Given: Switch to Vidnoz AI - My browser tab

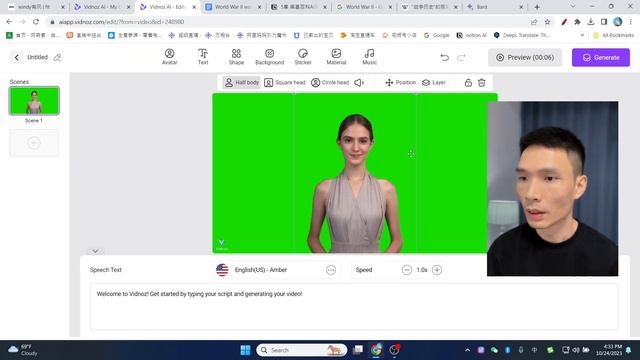Looking at the screenshot, I should coord(102,7).
